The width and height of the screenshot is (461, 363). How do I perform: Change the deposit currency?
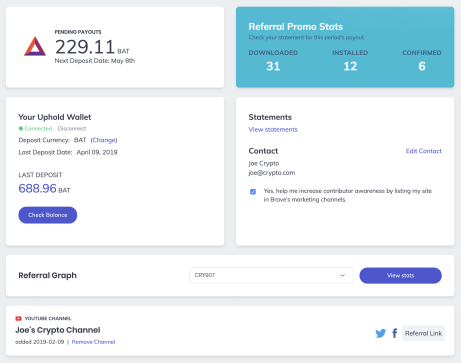pos(104,140)
